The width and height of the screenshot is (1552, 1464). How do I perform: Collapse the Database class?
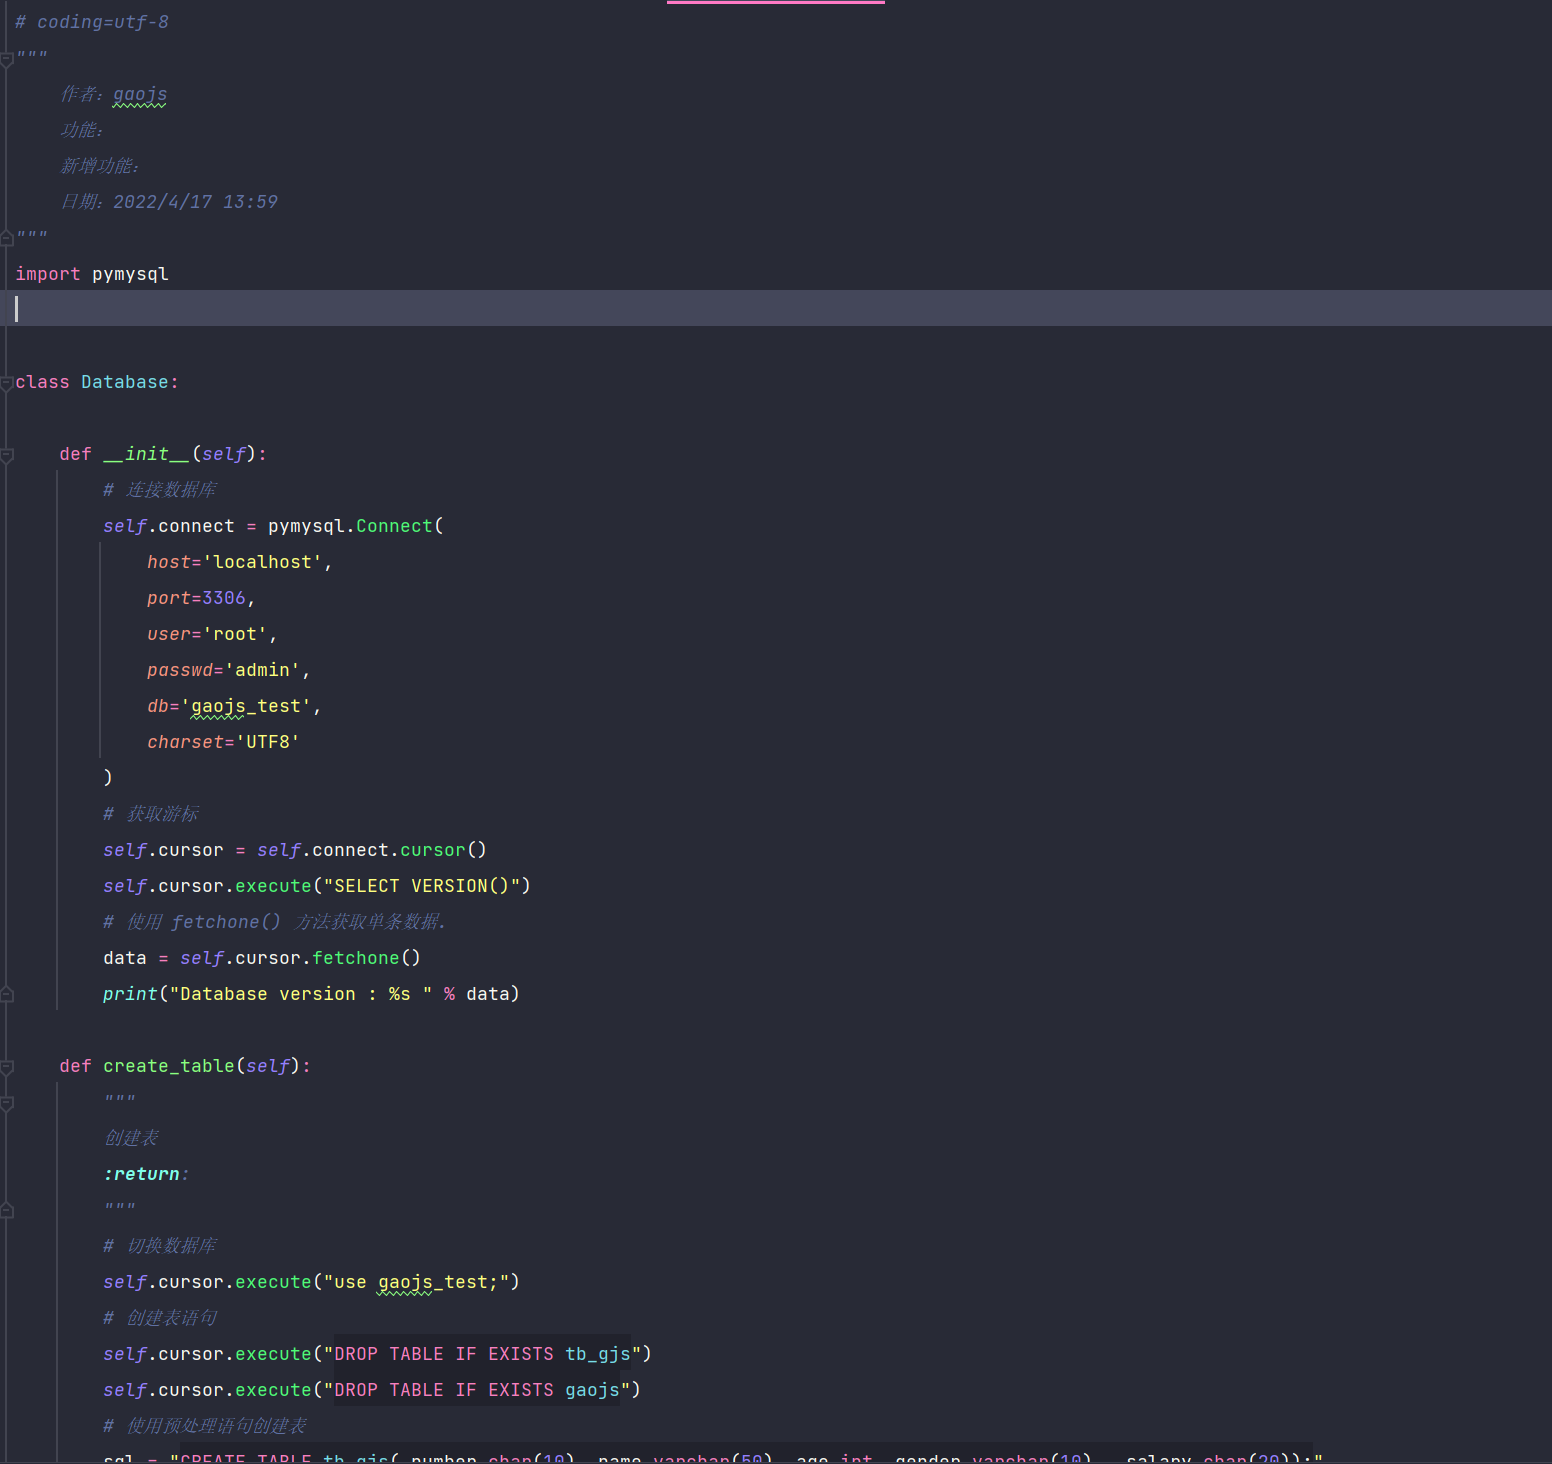(x=7, y=383)
